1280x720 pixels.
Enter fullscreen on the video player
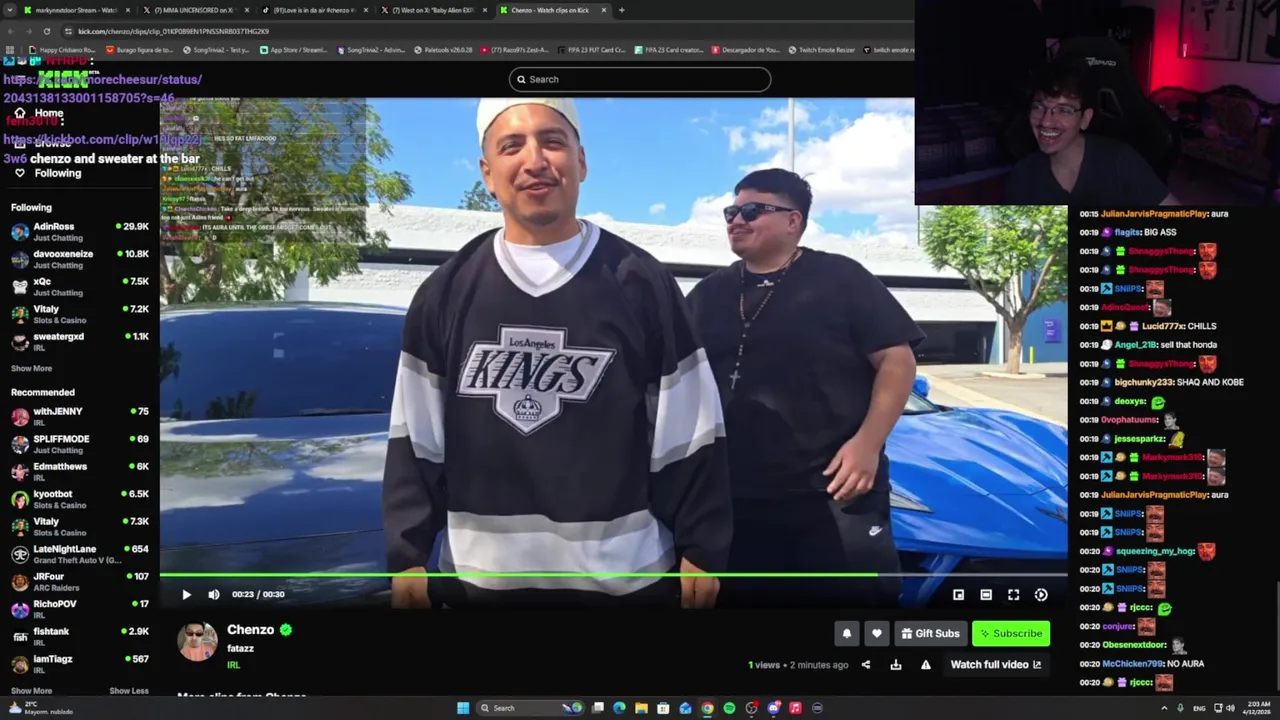pyautogui.click(x=1013, y=594)
